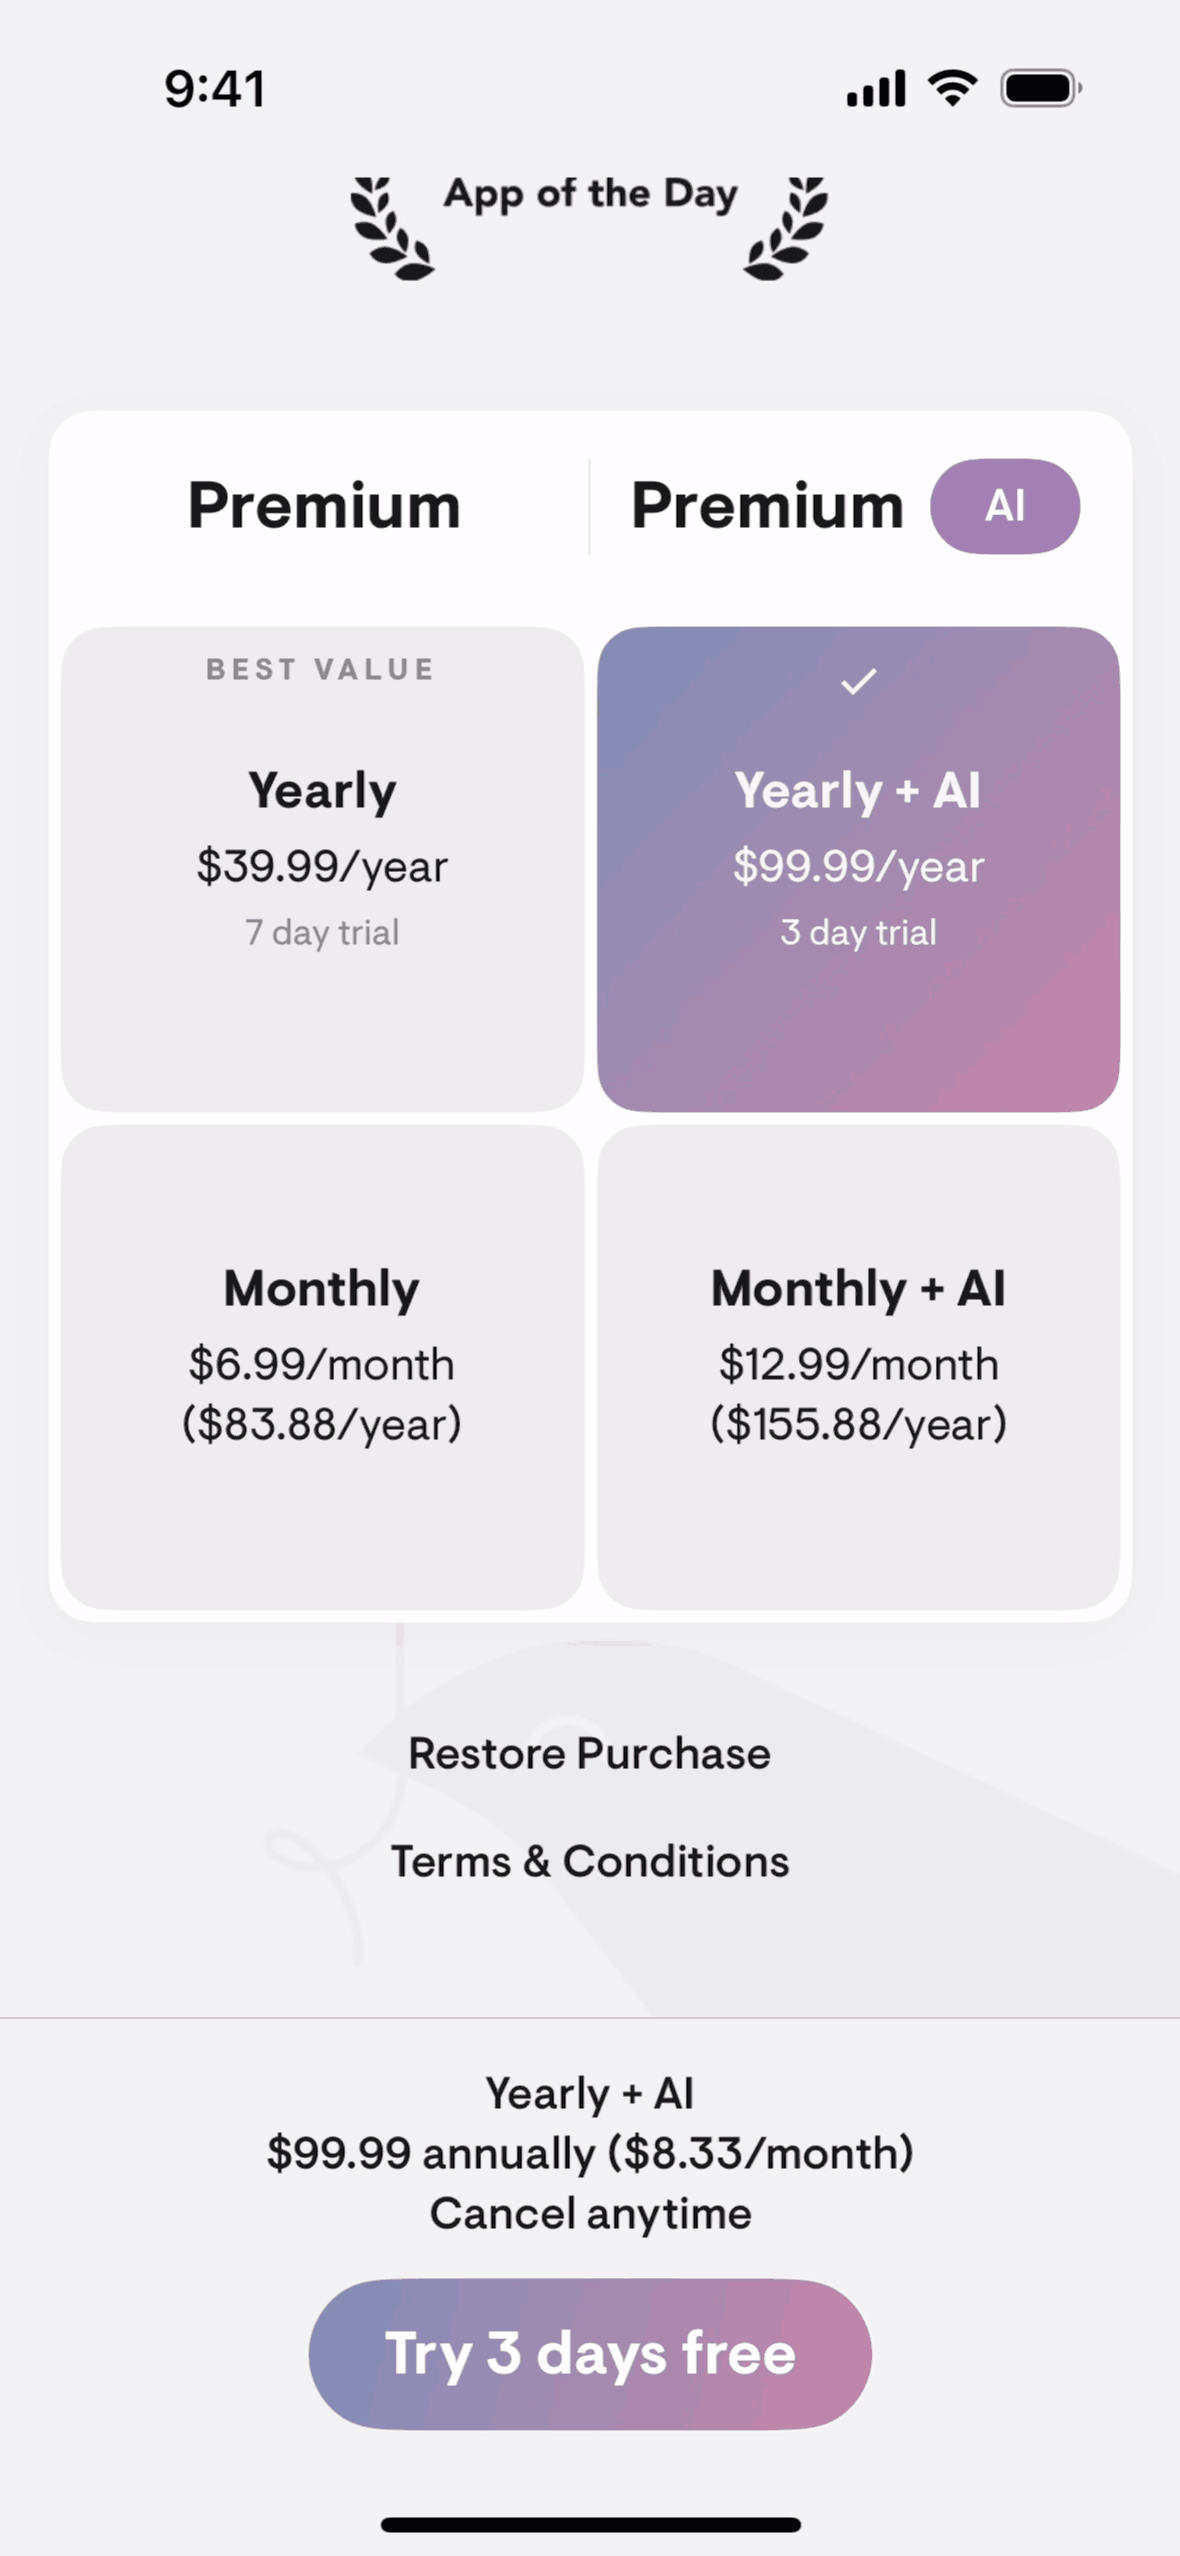Tap Restore Purchase link
The height and width of the screenshot is (2556, 1180).
coord(590,1754)
